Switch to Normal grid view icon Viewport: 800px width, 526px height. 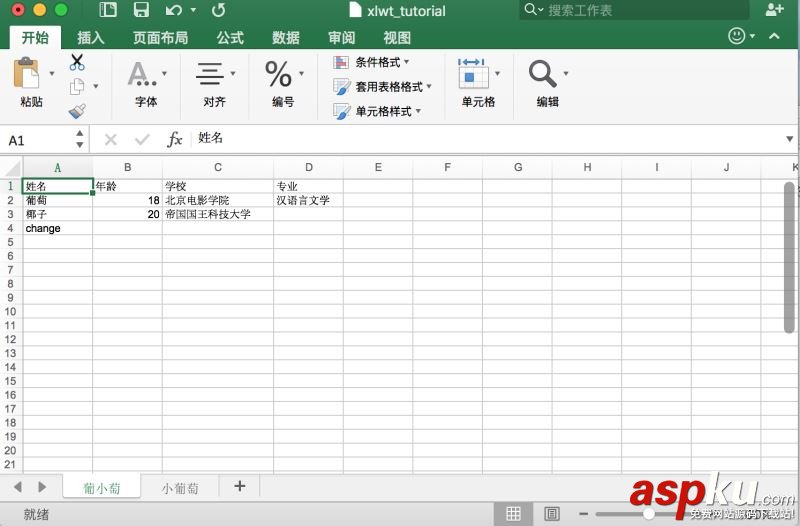(513, 513)
